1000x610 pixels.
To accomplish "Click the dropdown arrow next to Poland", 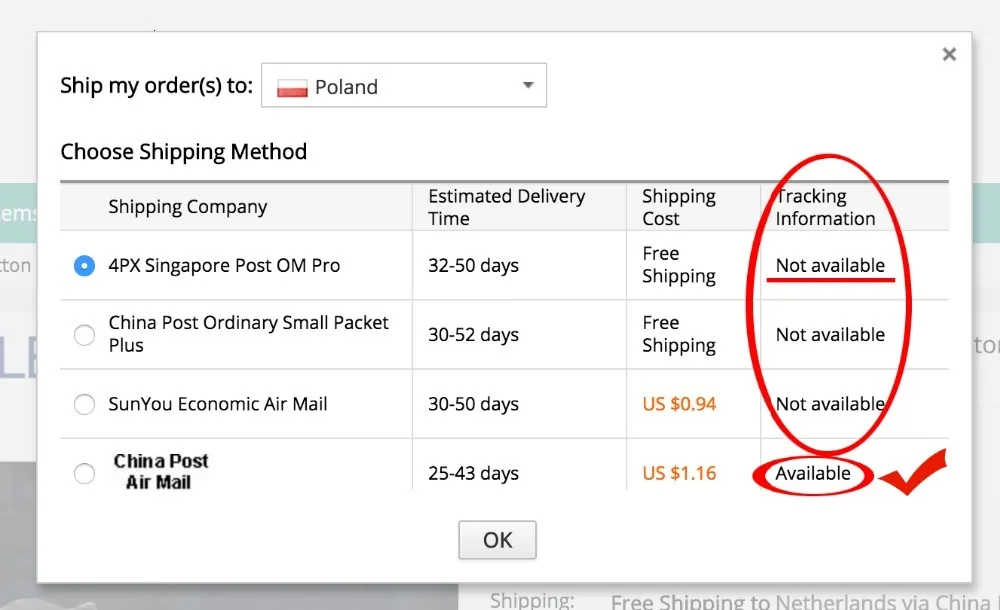I will [x=528, y=85].
